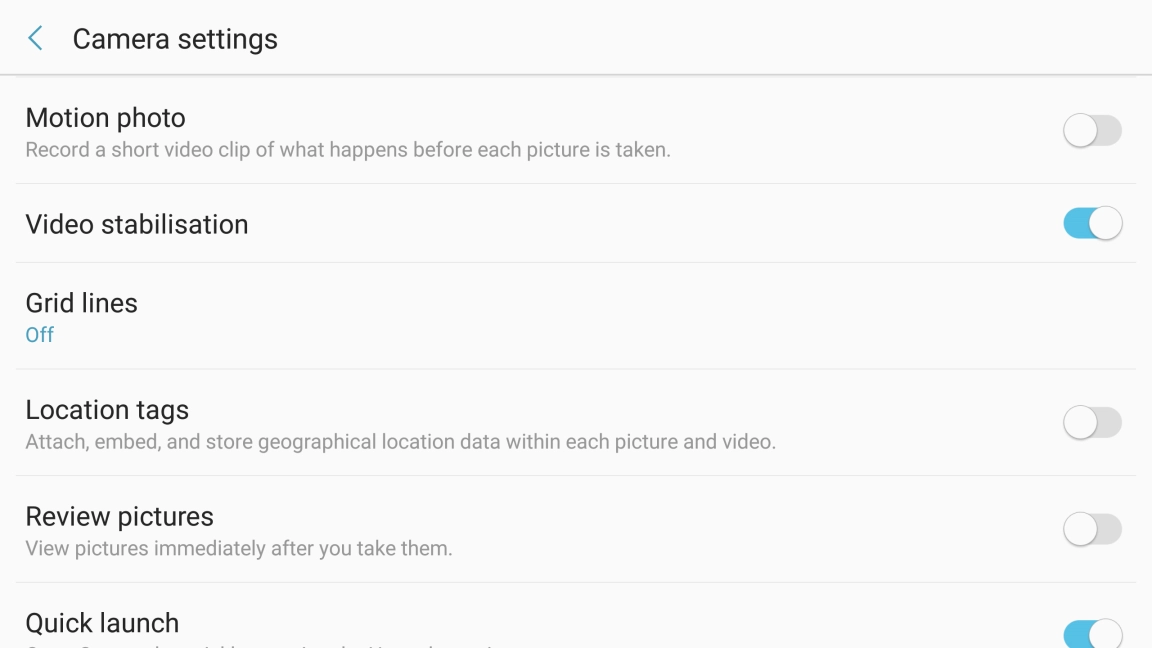Tap the Quick launch heading
Viewport: 1152px width, 648px height.
[x=102, y=623]
